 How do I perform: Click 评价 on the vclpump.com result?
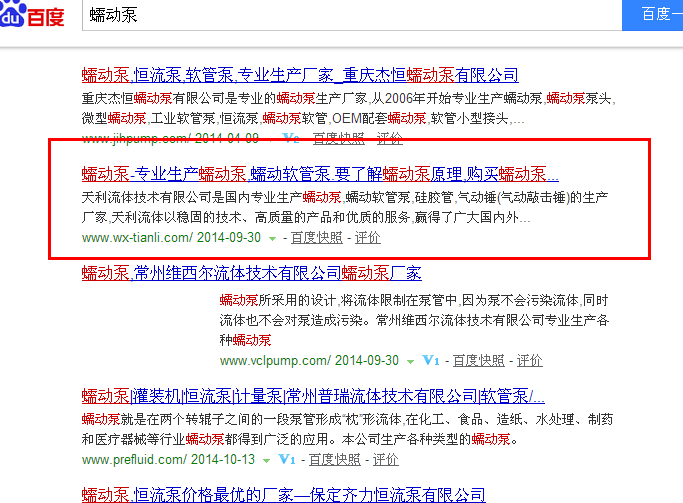click(530, 361)
